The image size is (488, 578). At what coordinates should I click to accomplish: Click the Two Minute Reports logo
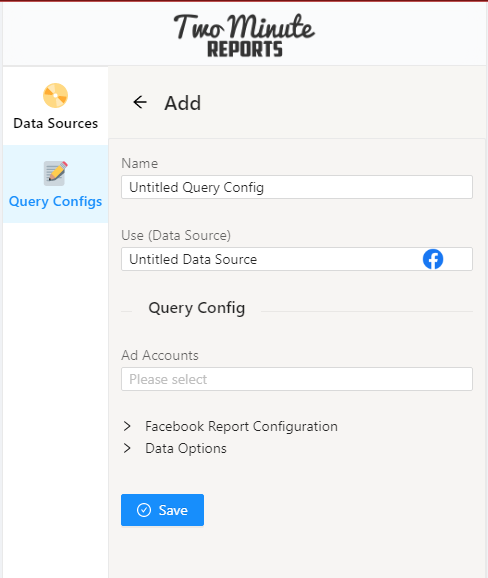coord(244,35)
